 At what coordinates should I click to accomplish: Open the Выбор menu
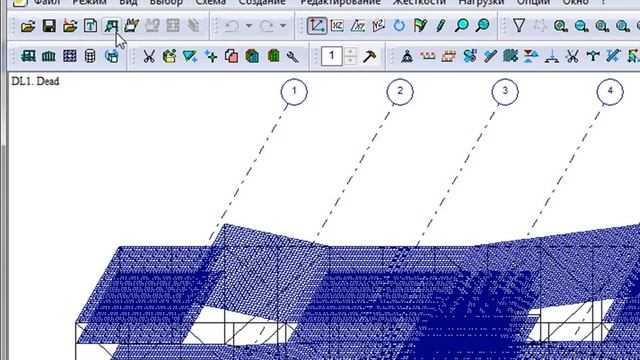point(166,2)
